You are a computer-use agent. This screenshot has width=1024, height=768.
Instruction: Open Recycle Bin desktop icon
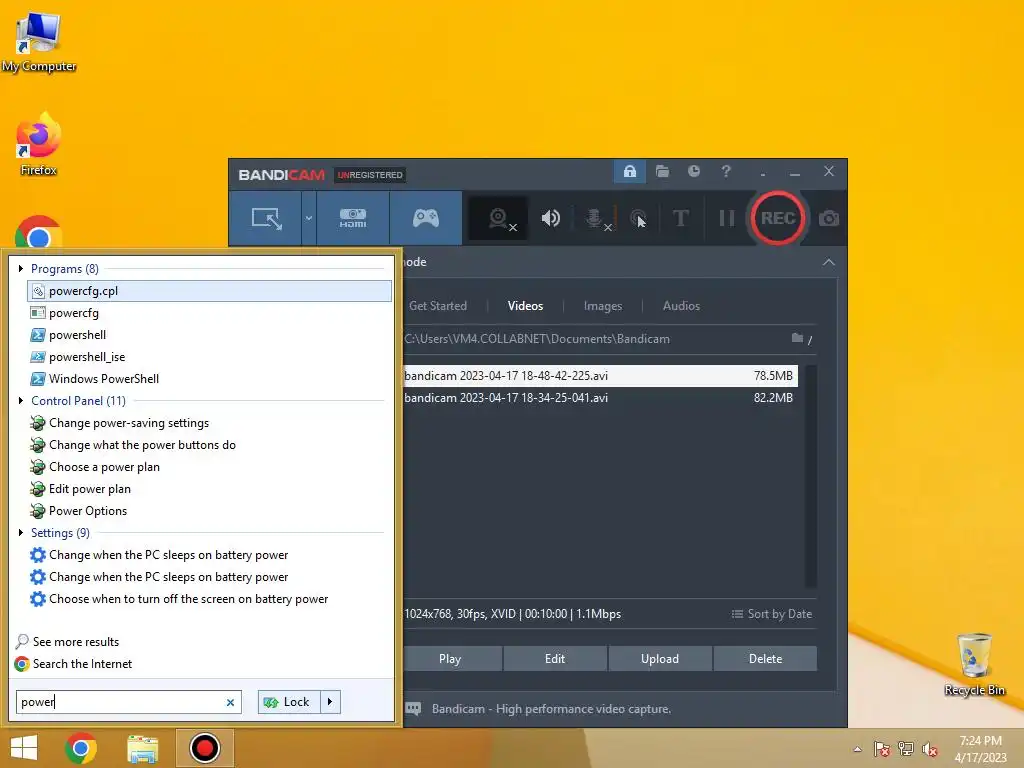pos(975,664)
